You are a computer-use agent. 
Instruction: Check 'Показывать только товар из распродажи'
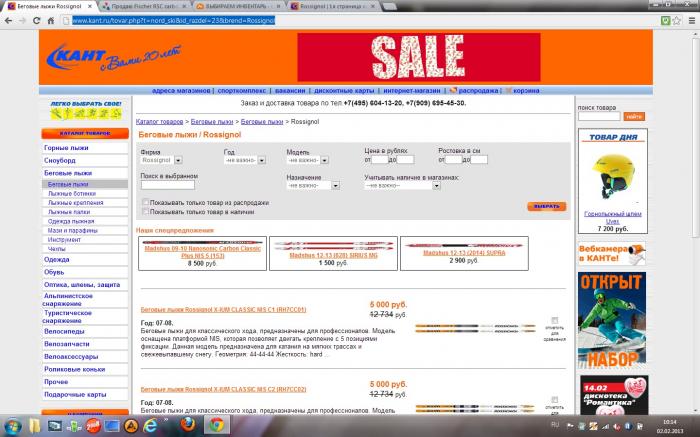(145, 202)
